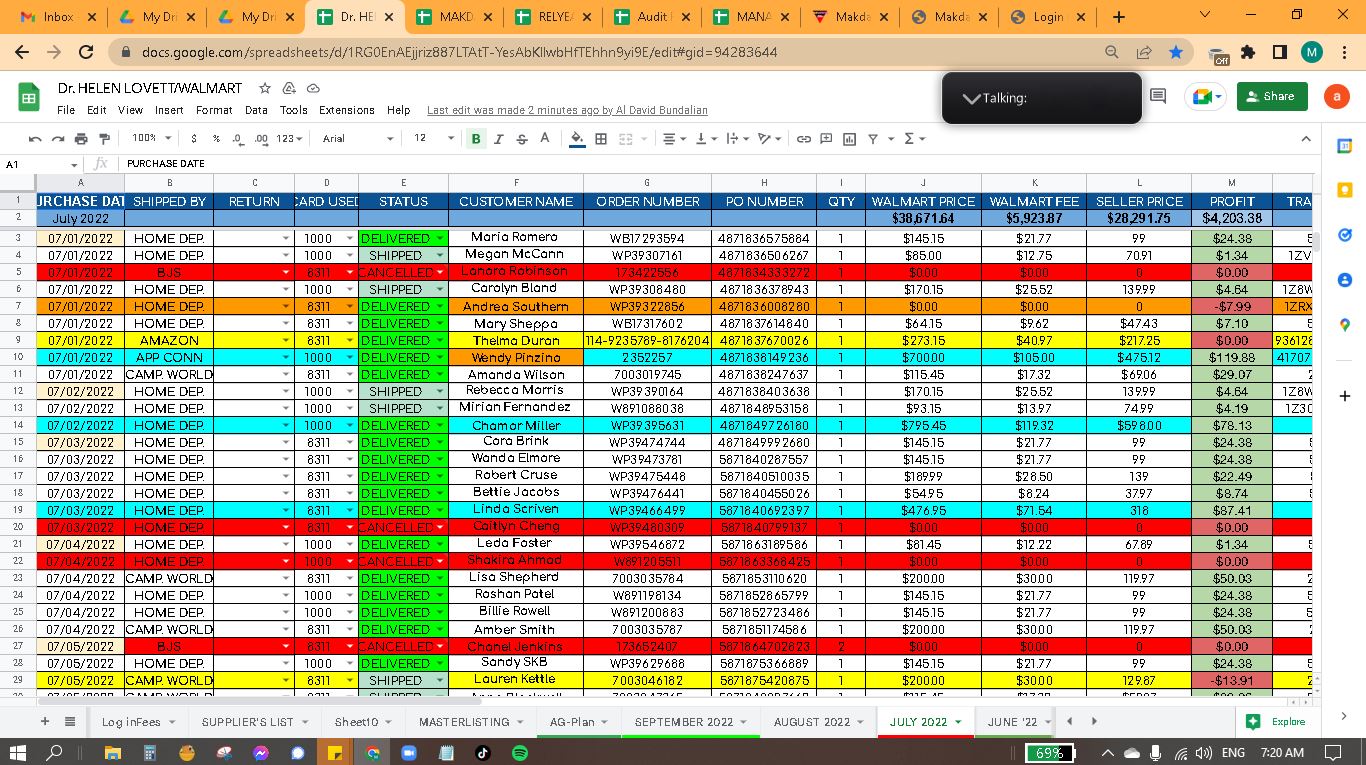Image resolution: width=1366 pixels, height=765 pixels.
Task: Star the Dr. HELEN LOVETT/WALMART document
Action: coord(265,88)
